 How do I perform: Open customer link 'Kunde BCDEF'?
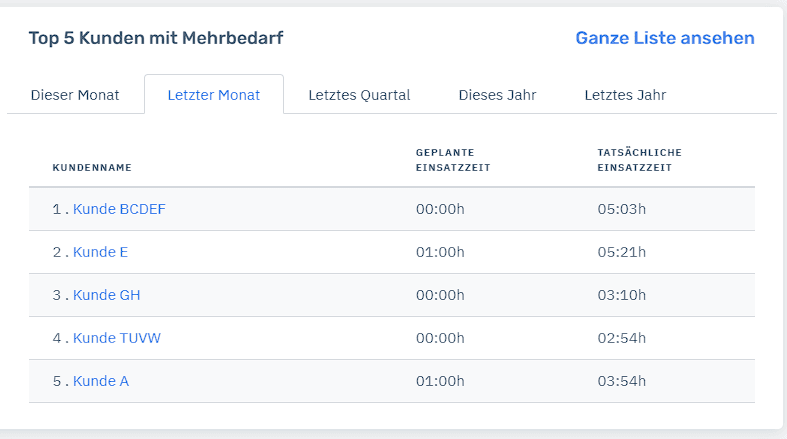119,209
